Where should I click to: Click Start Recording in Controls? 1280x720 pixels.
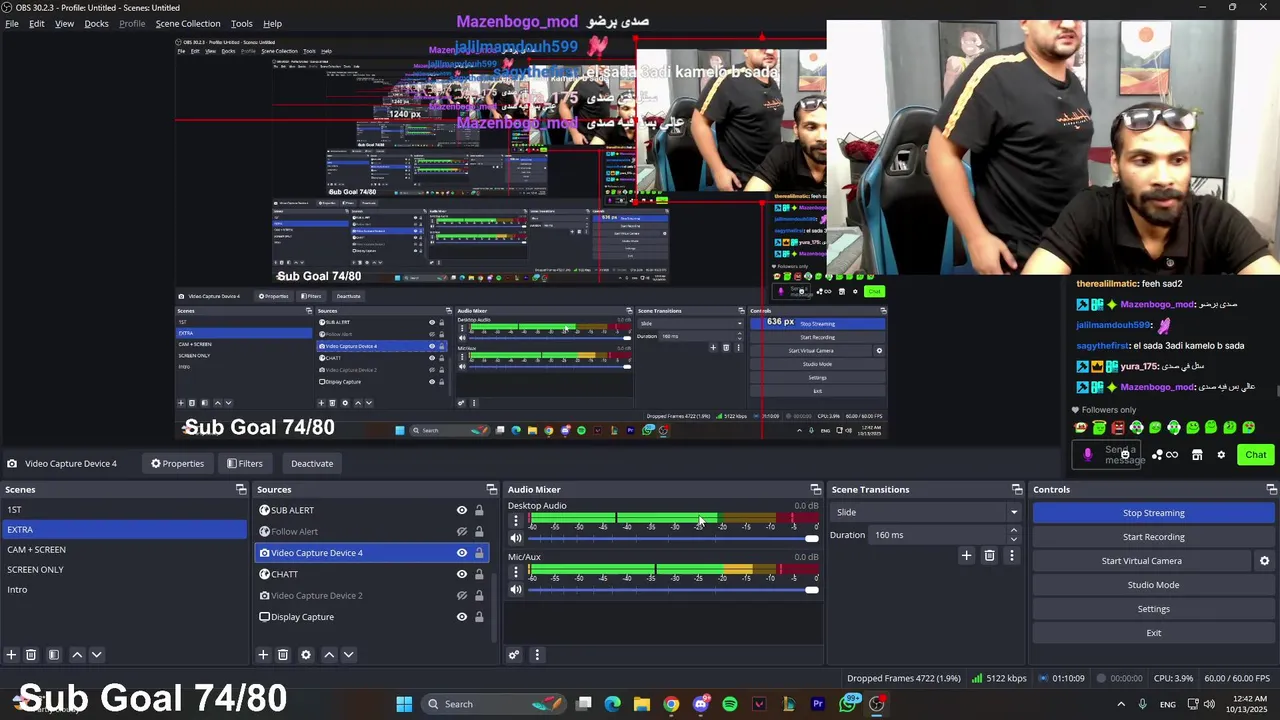(1153, 537)
